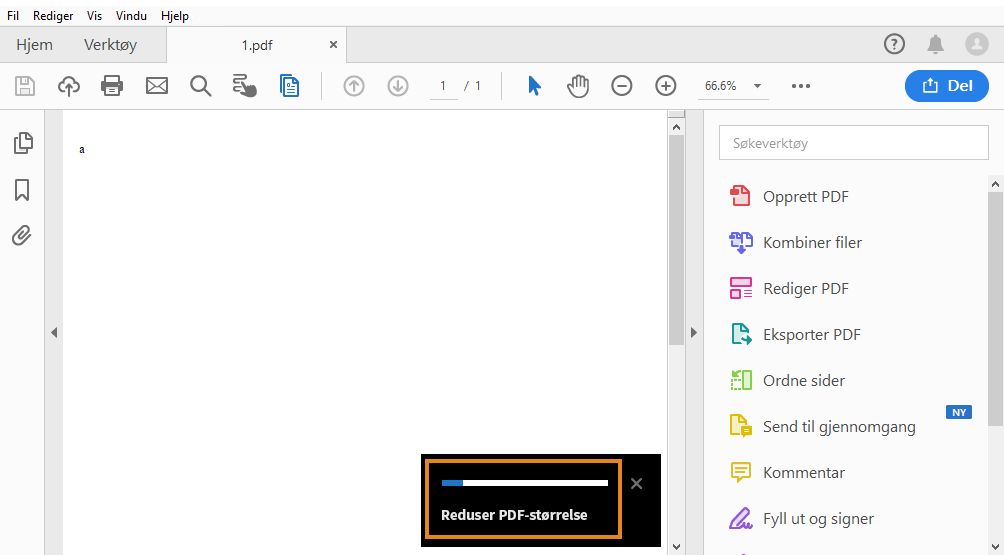Switch to Hjem tab
This screenshot has width=1004, height=555.
tap(35, 45)
